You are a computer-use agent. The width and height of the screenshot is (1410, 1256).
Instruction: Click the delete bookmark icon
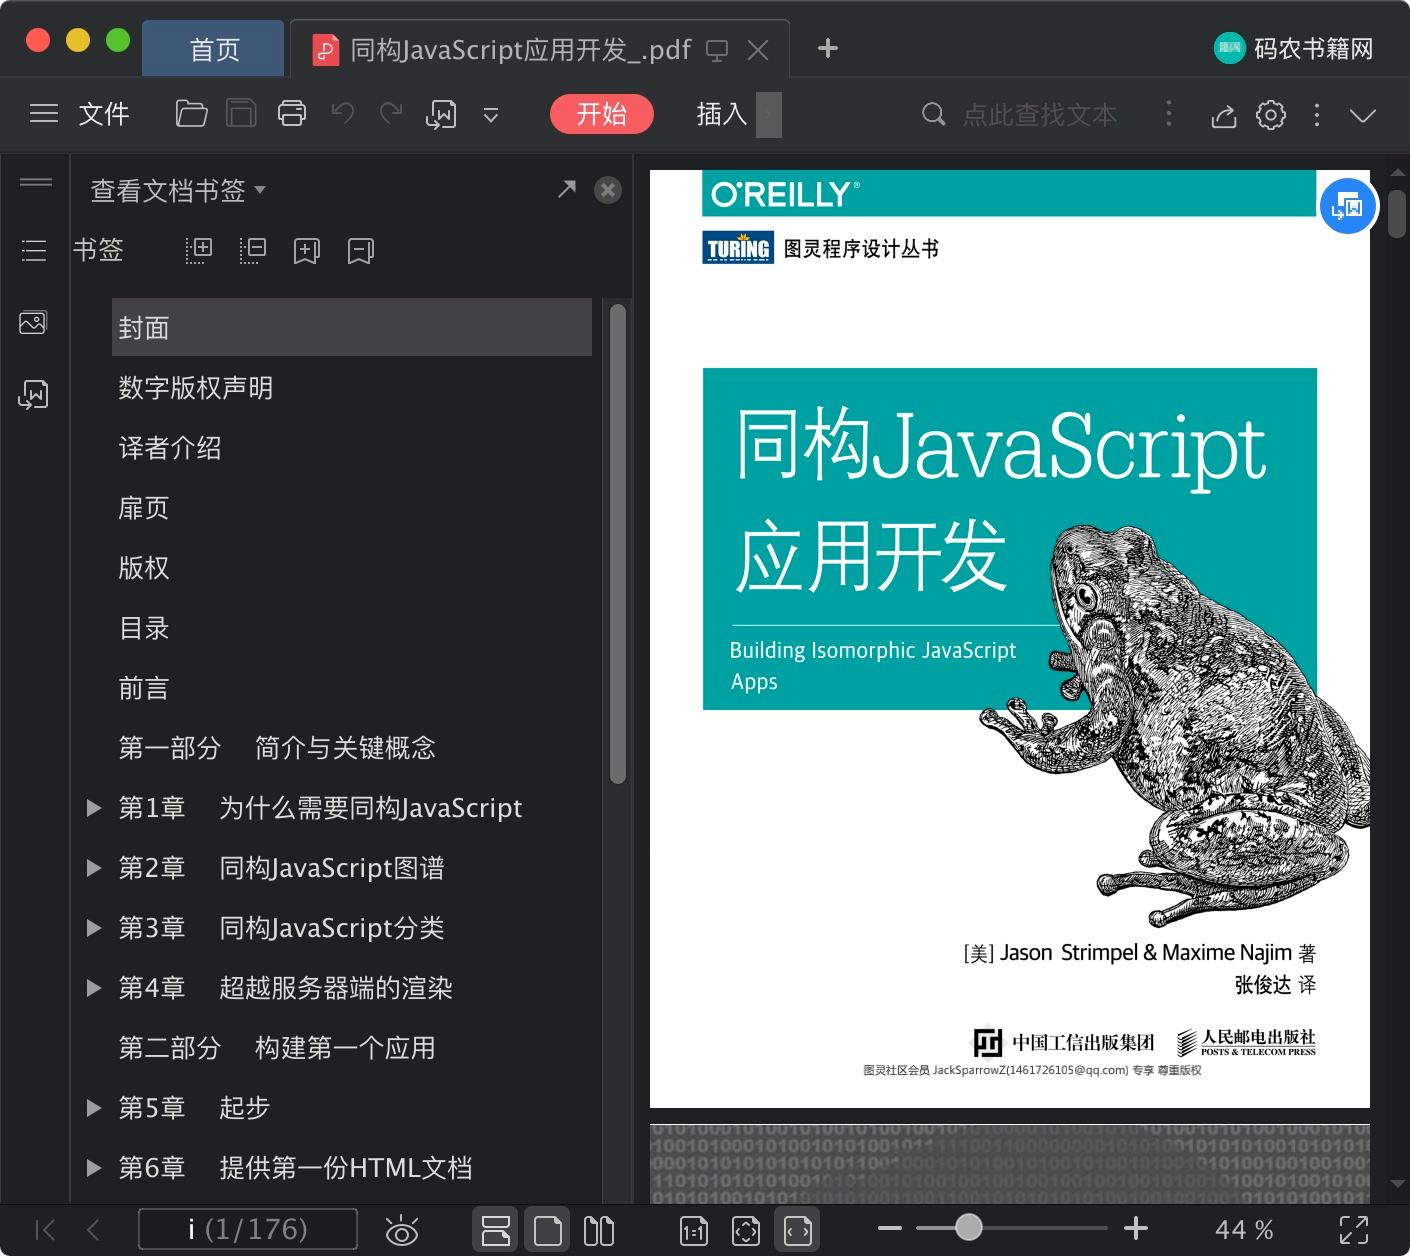(360, 250)
